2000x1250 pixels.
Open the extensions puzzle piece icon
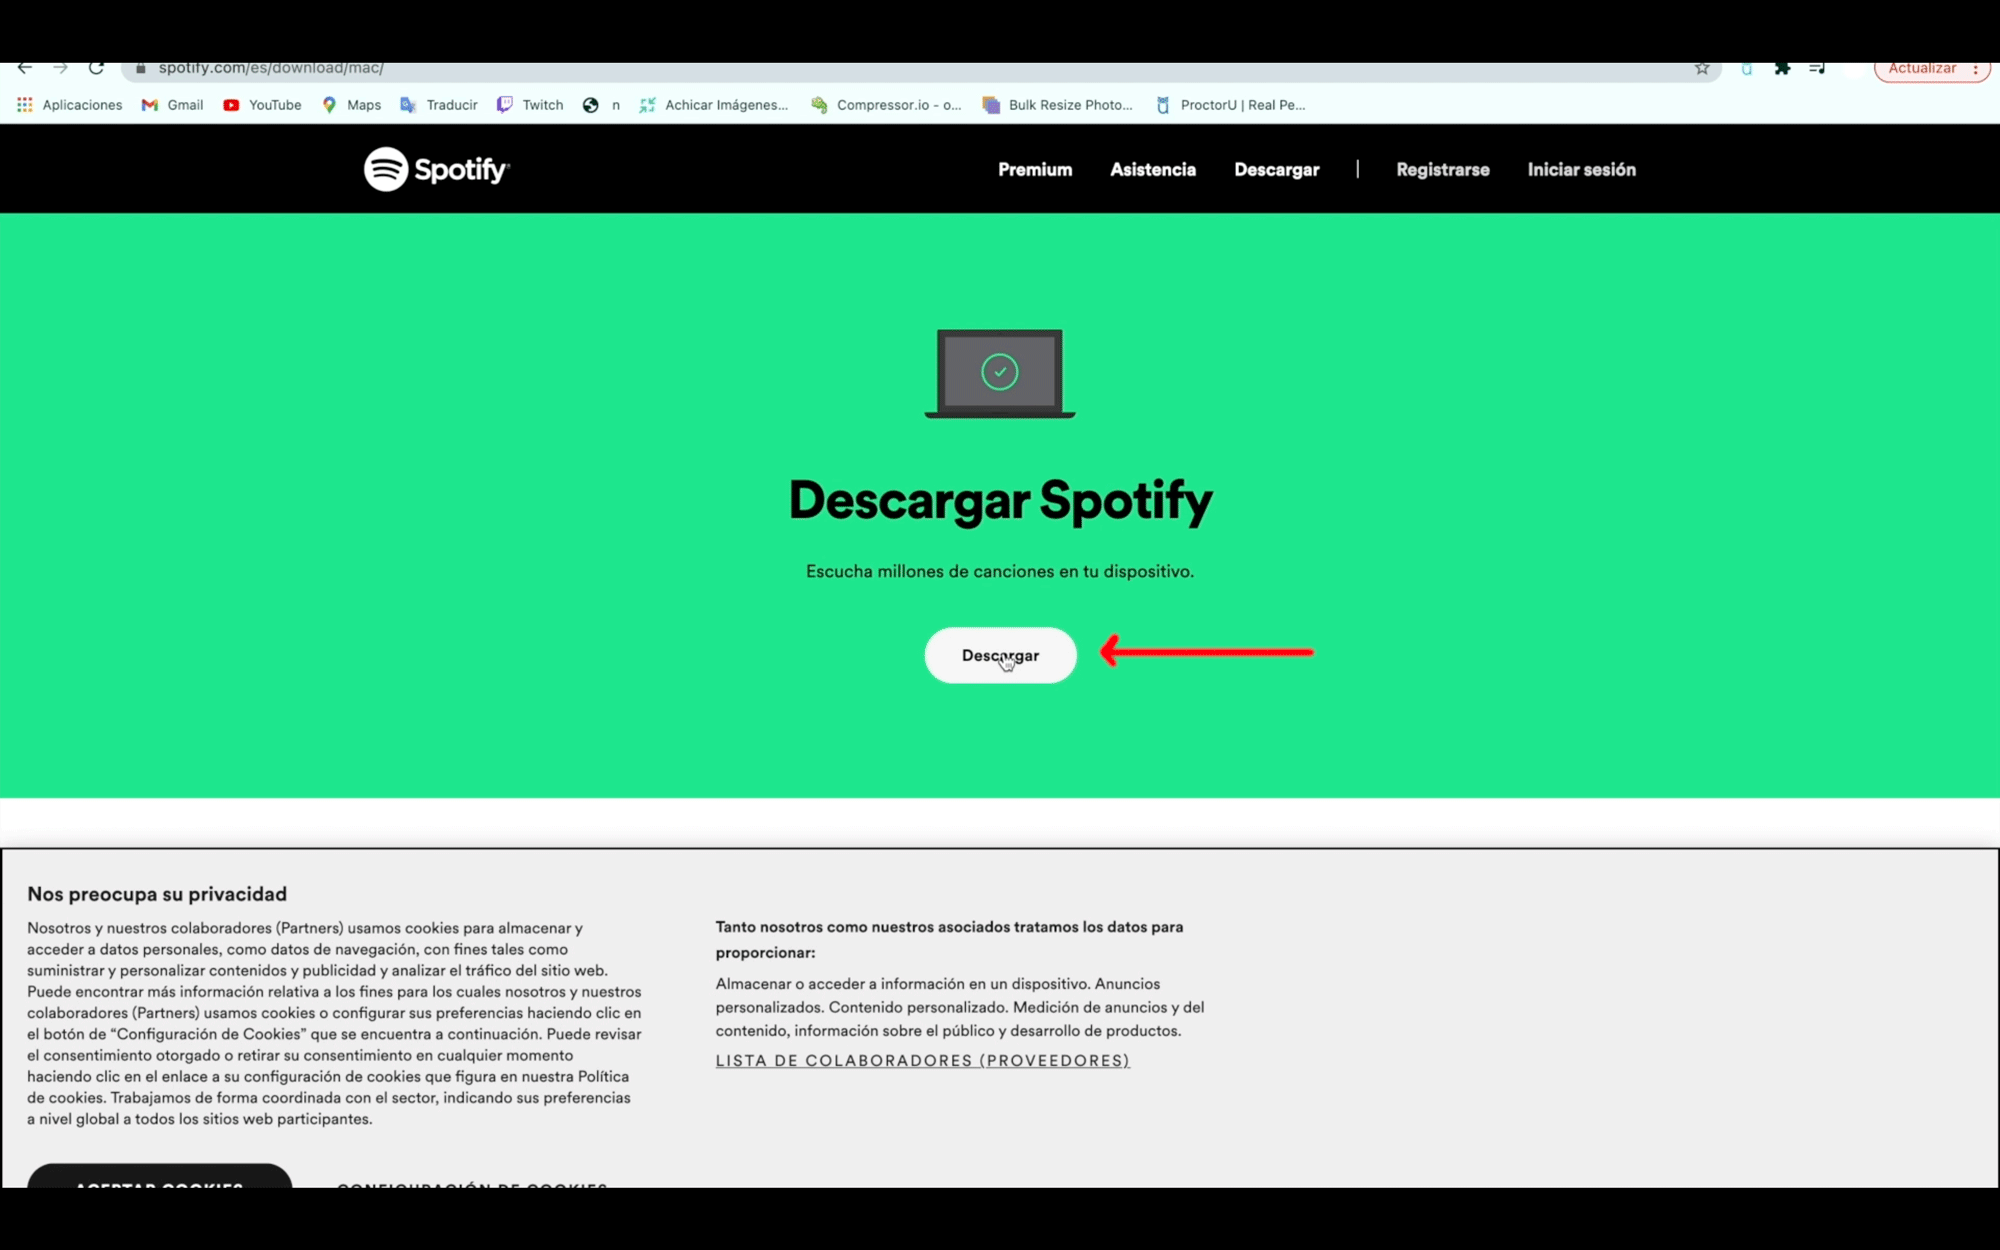[x=1782, y=68]
